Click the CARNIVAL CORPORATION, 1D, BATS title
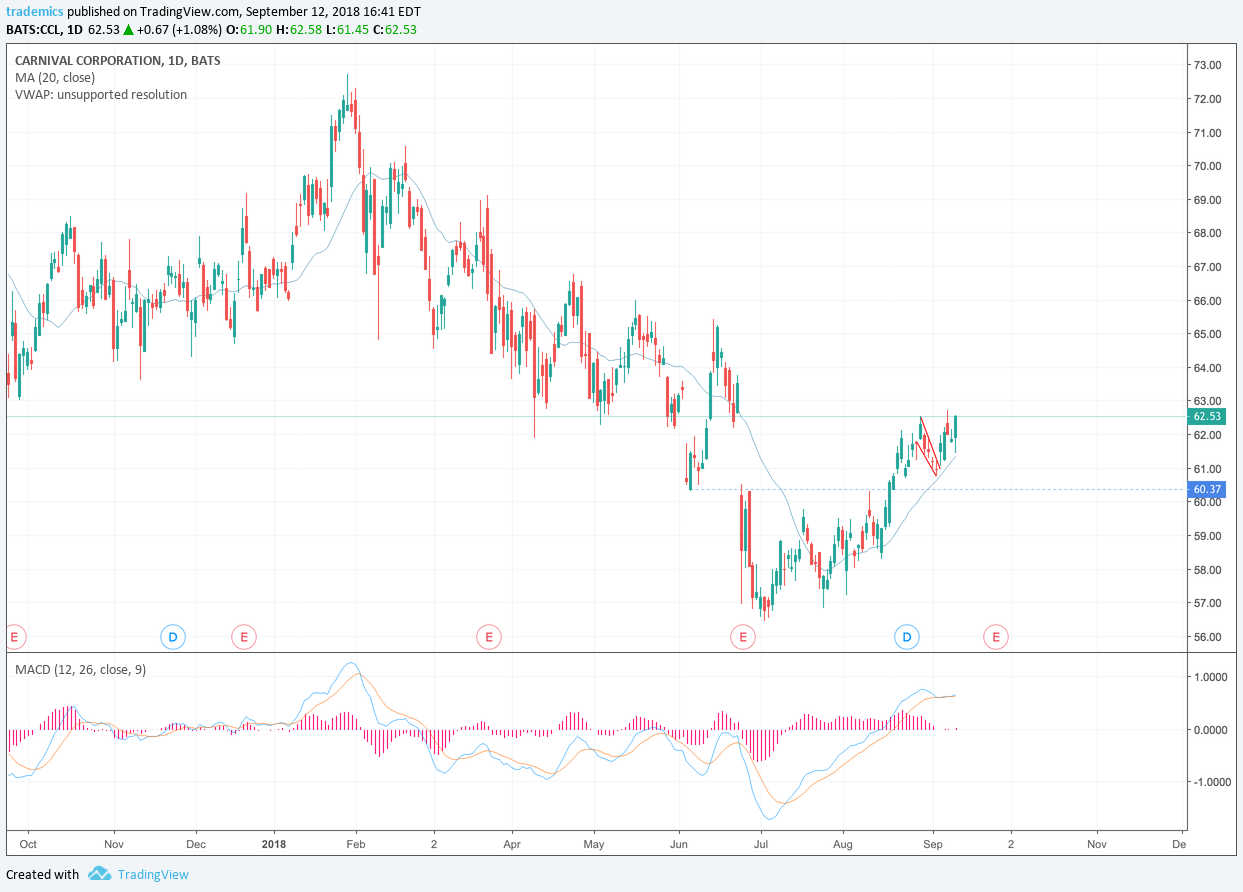 pos(118,61)
